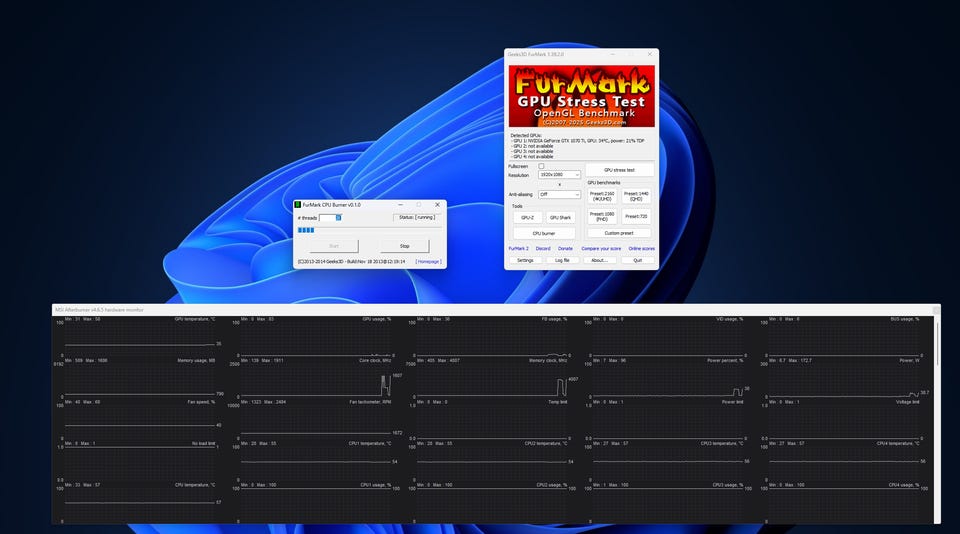Click the greyed-out Start button in CPU Burner

pos(334,246)
